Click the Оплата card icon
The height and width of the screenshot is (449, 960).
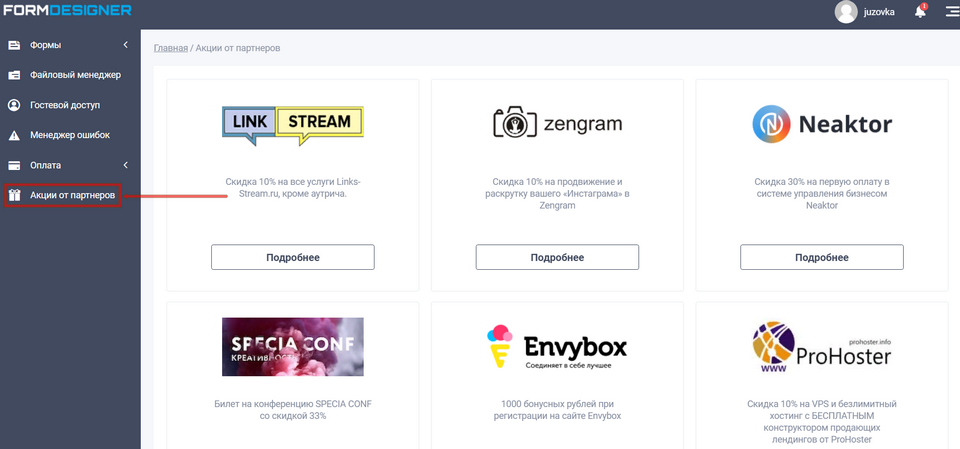tap(14, 165)
